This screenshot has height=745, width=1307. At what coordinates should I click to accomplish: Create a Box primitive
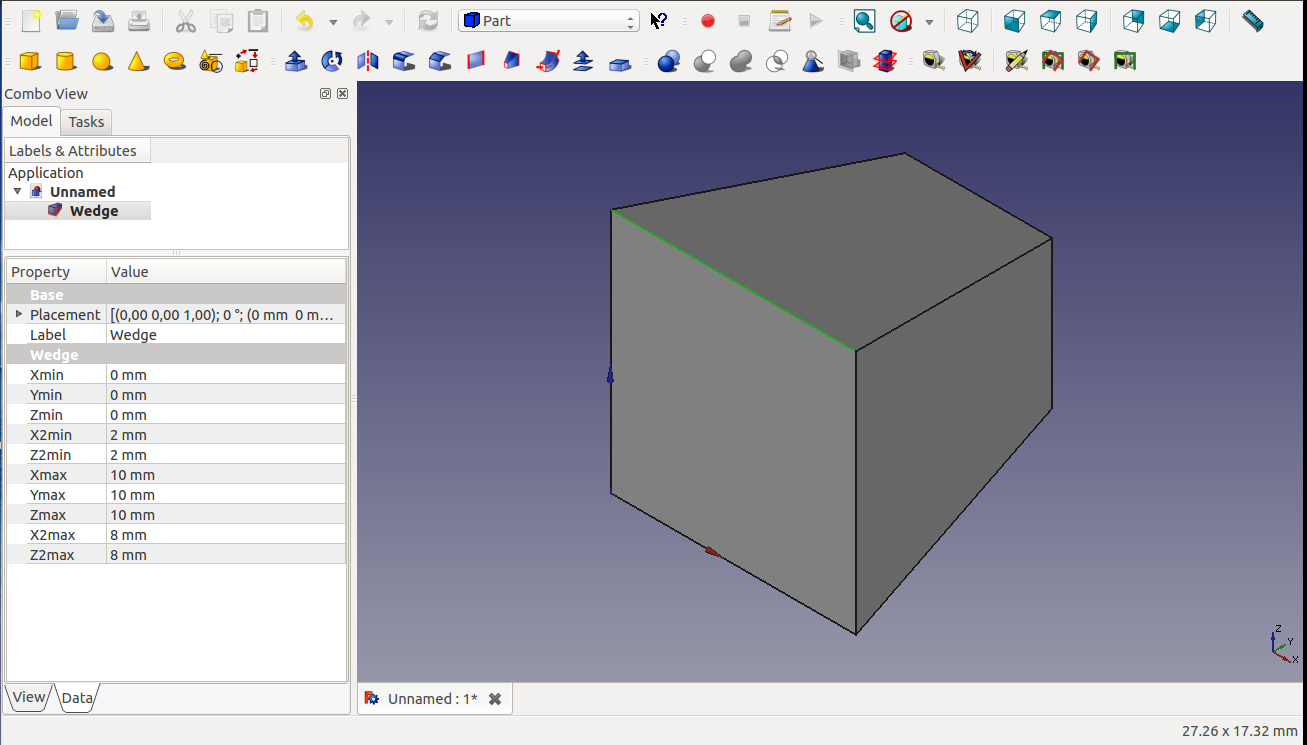click(x=30, y=62)
